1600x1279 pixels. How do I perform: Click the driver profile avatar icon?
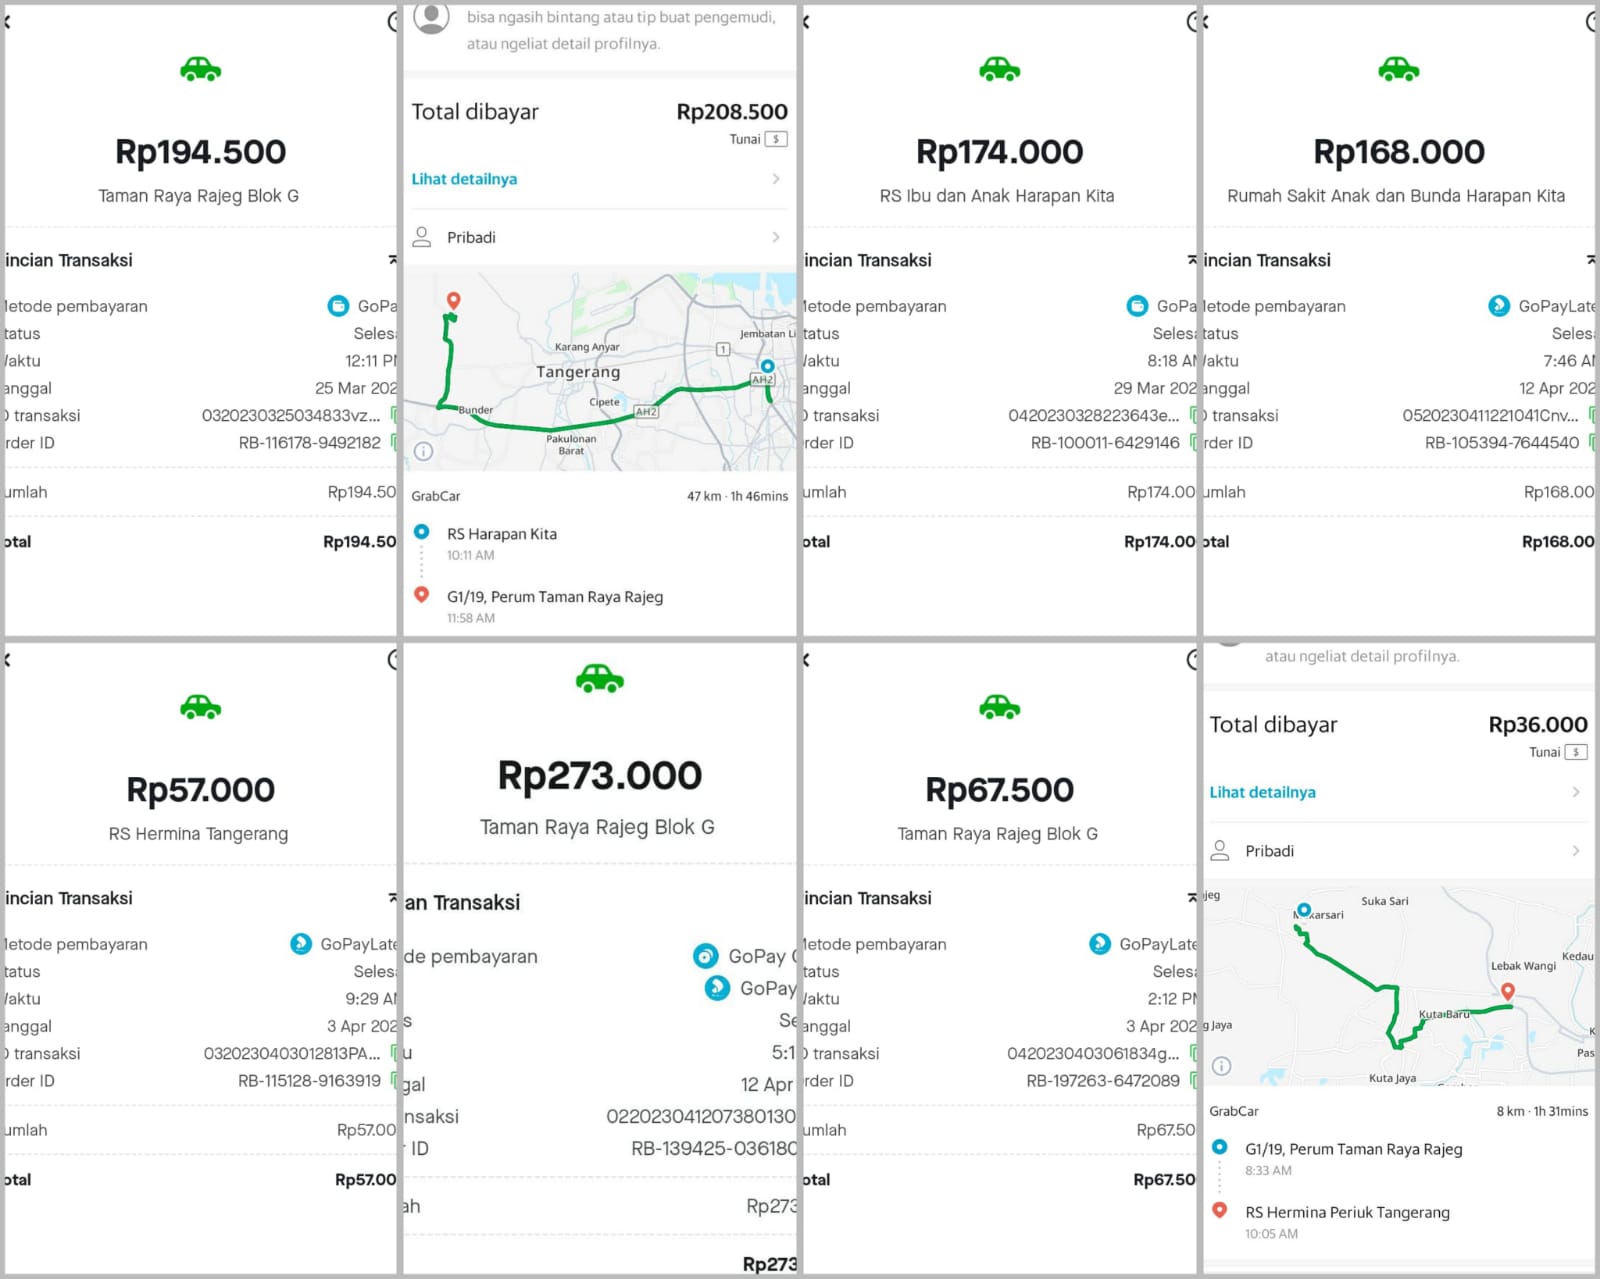point(431,18)
